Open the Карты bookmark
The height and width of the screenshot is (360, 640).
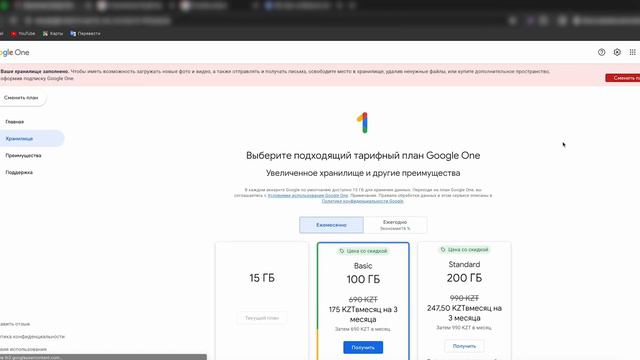click(53, 33)
